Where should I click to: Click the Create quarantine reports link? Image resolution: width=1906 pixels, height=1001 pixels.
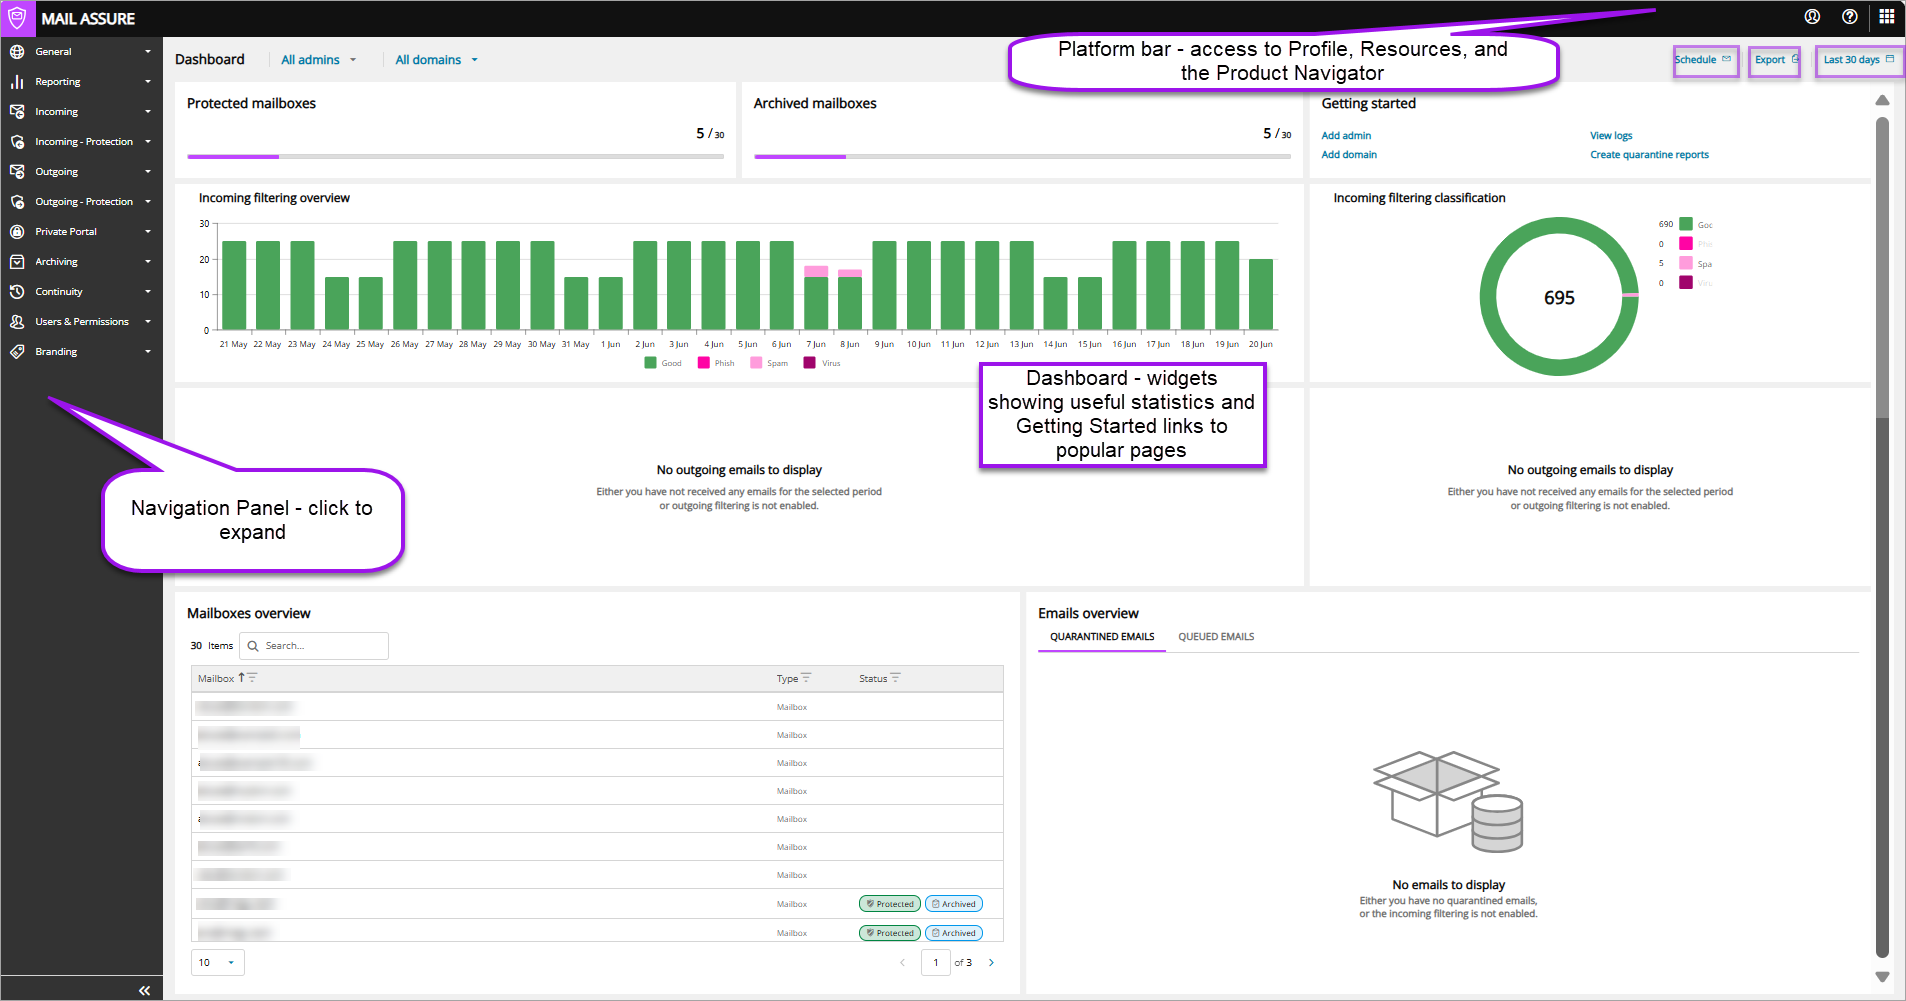(1649, 155)
